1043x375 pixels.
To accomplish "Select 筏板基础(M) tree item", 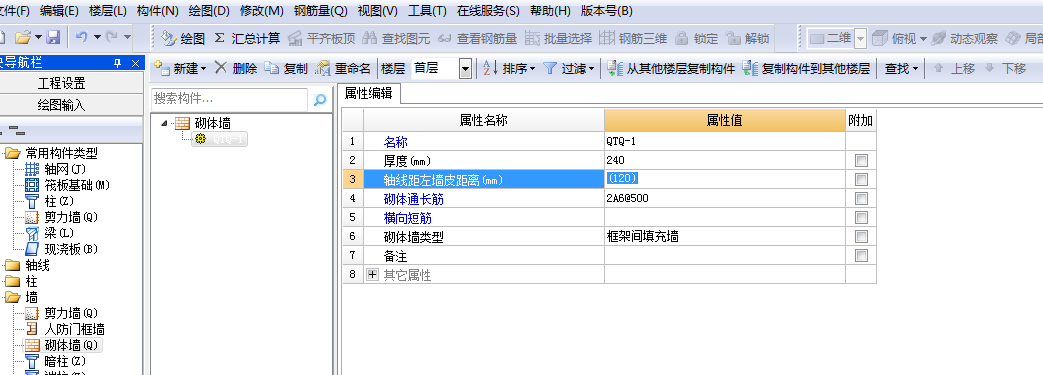I will point(67,185).
